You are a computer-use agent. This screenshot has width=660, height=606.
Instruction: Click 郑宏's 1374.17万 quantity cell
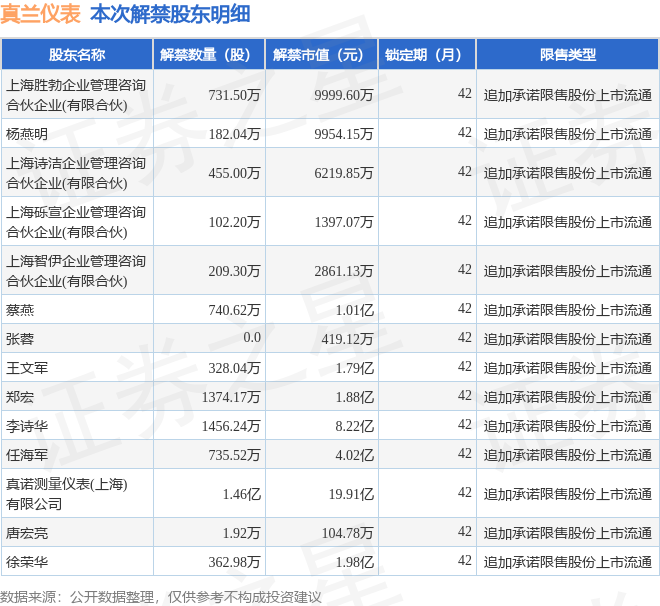click(x=209, y=396)
